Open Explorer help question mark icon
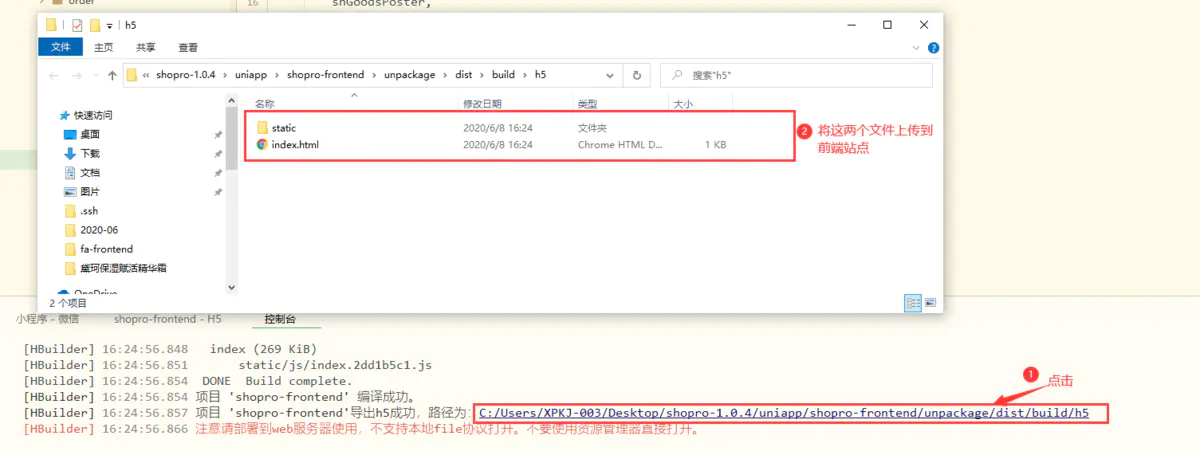The height and width of the screenshot is (455, 1200). click(x=933, y=47)
